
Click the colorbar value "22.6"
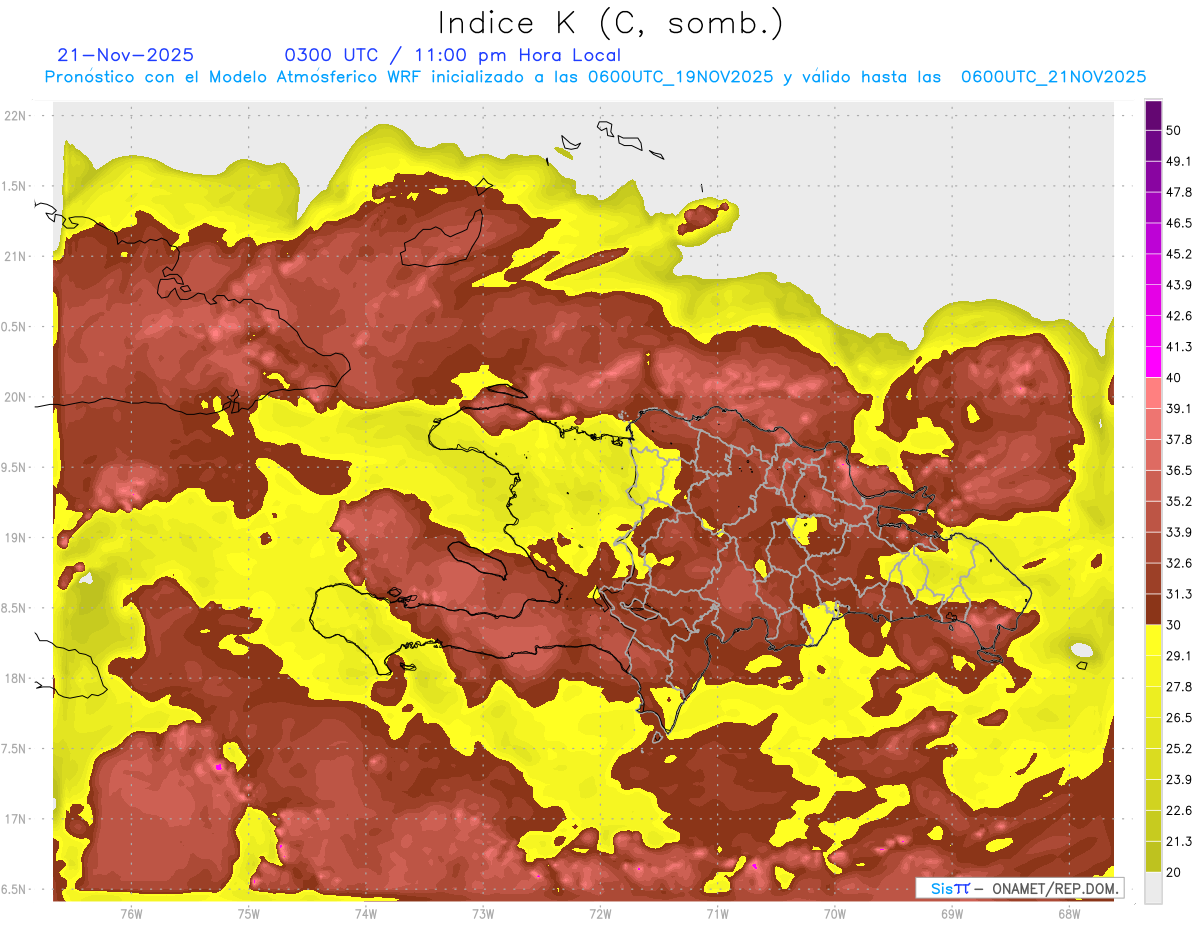[1178, 811]
